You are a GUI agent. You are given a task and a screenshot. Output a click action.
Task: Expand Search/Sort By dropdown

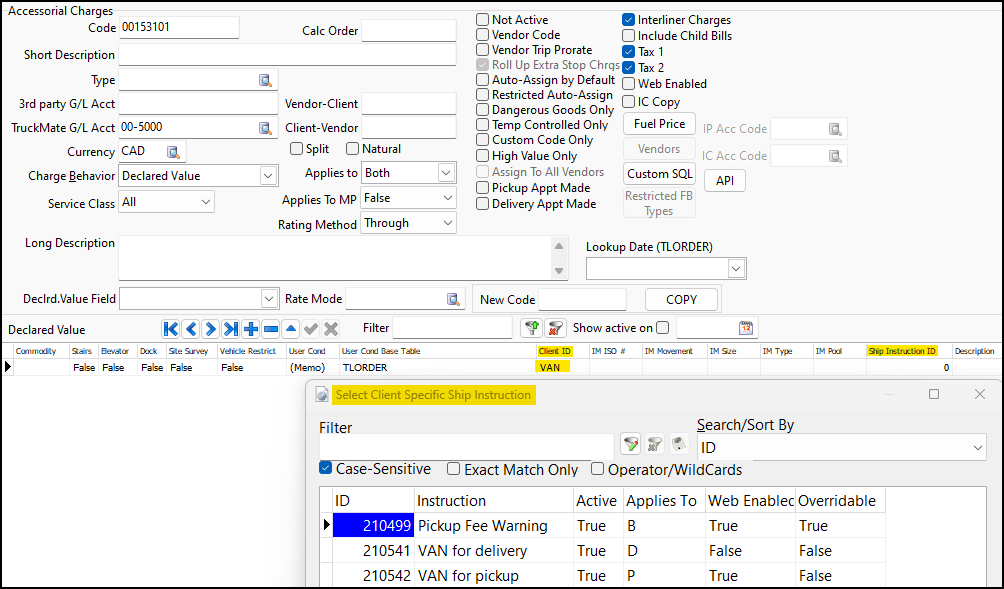(977, 448)
